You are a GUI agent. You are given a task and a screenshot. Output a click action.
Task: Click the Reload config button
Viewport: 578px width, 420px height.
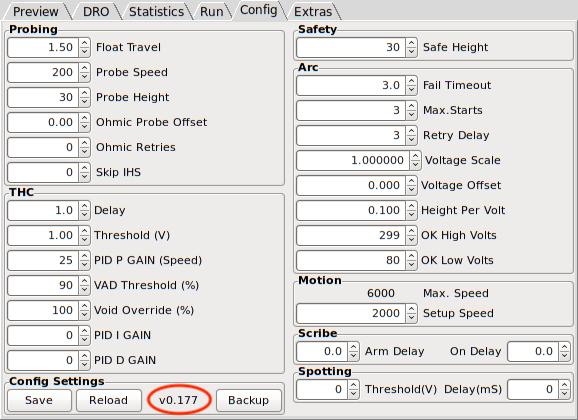click(x=109, y=400)
